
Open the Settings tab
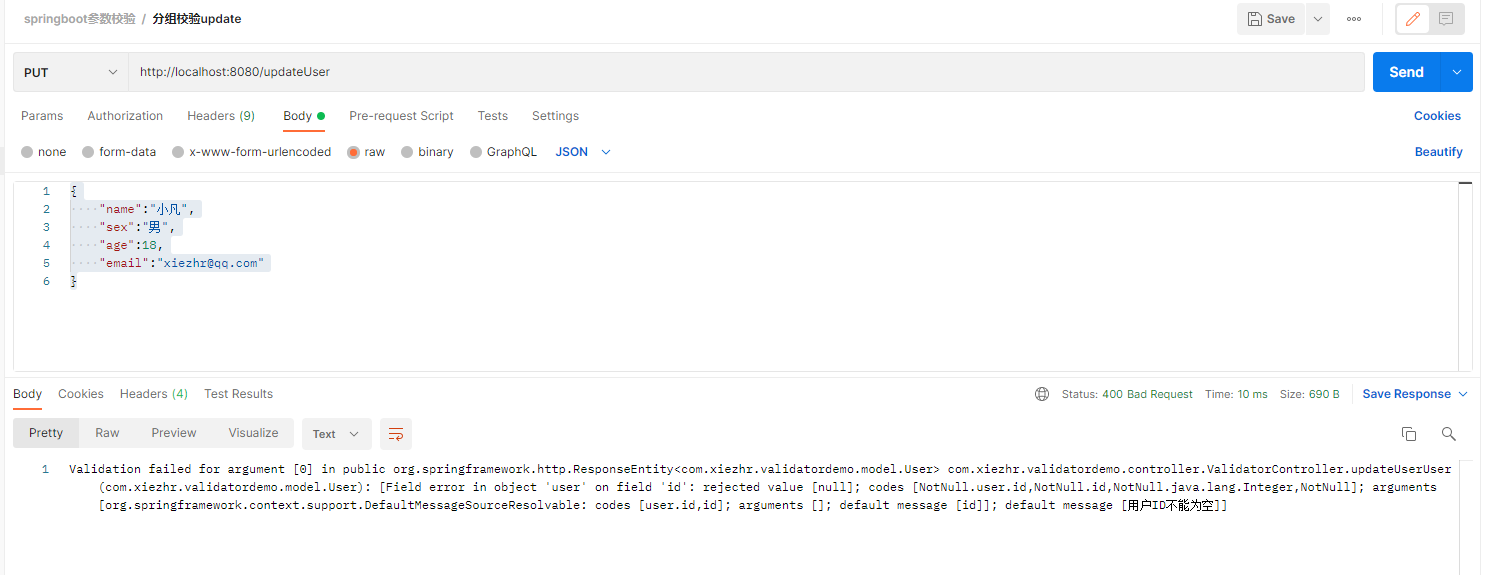click(x=555, y=116)
